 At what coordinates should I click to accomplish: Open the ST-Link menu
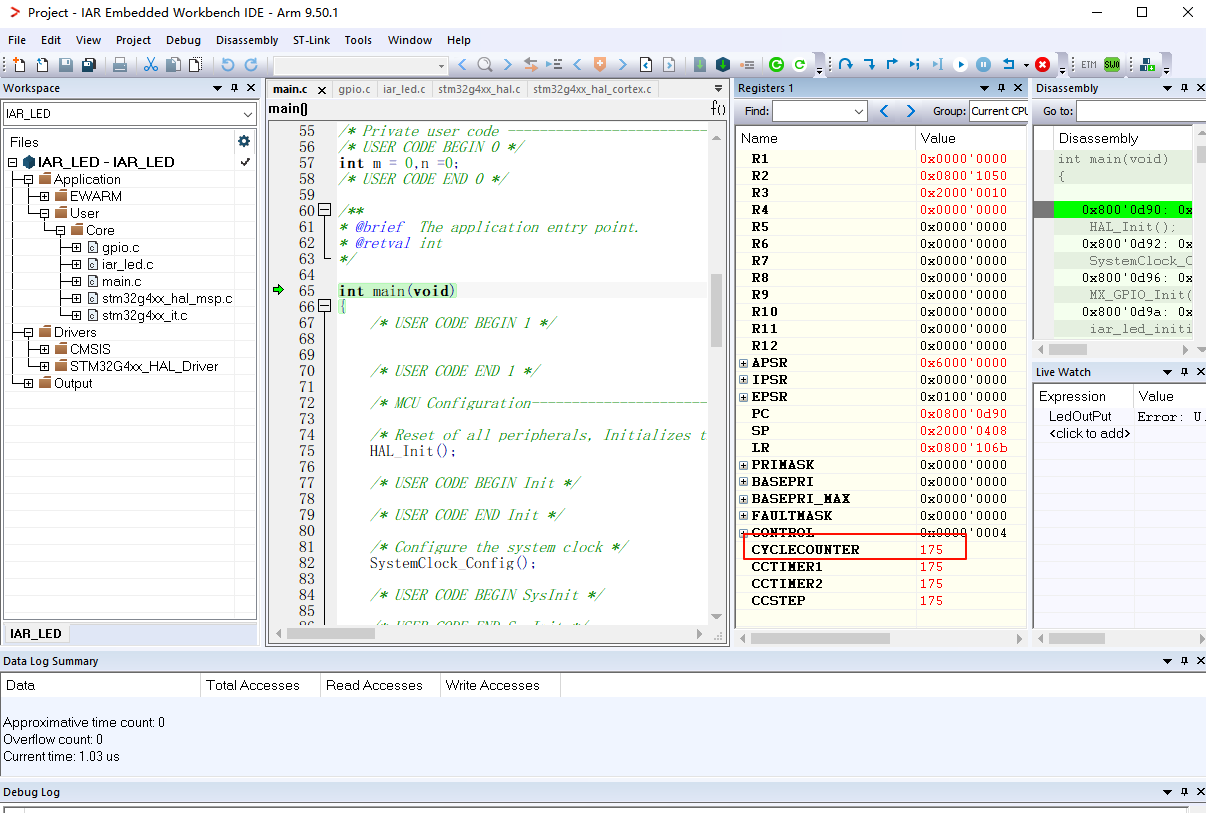point(312,40)
